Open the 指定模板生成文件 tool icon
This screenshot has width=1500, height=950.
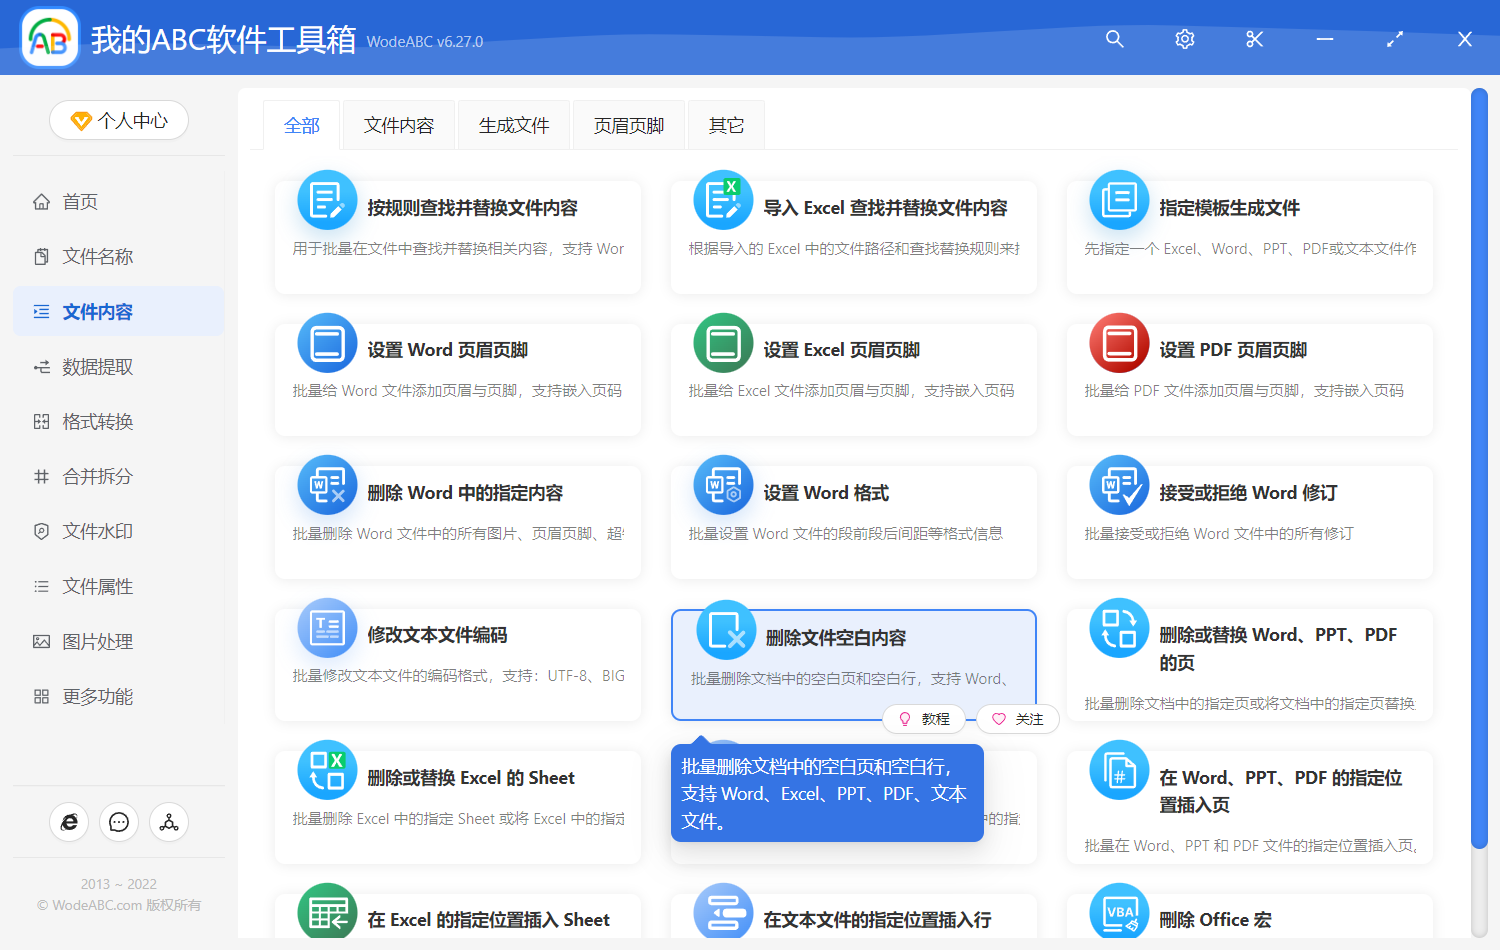(1118, 200)
